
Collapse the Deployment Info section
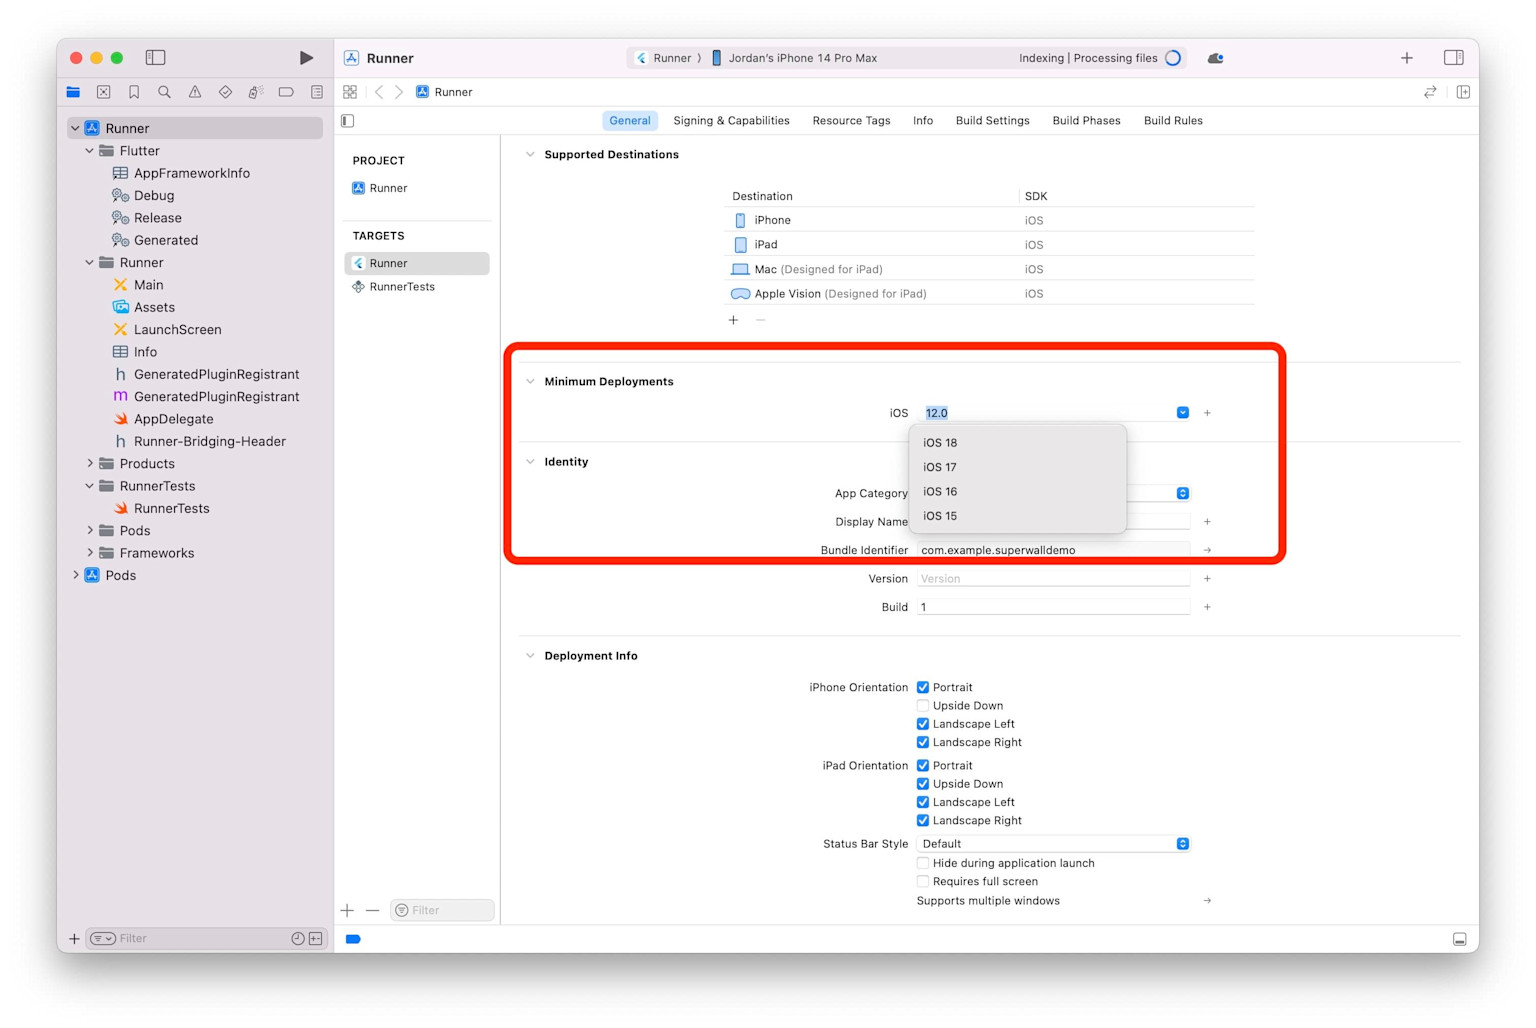pyautogui.click(x=530, y=656)
